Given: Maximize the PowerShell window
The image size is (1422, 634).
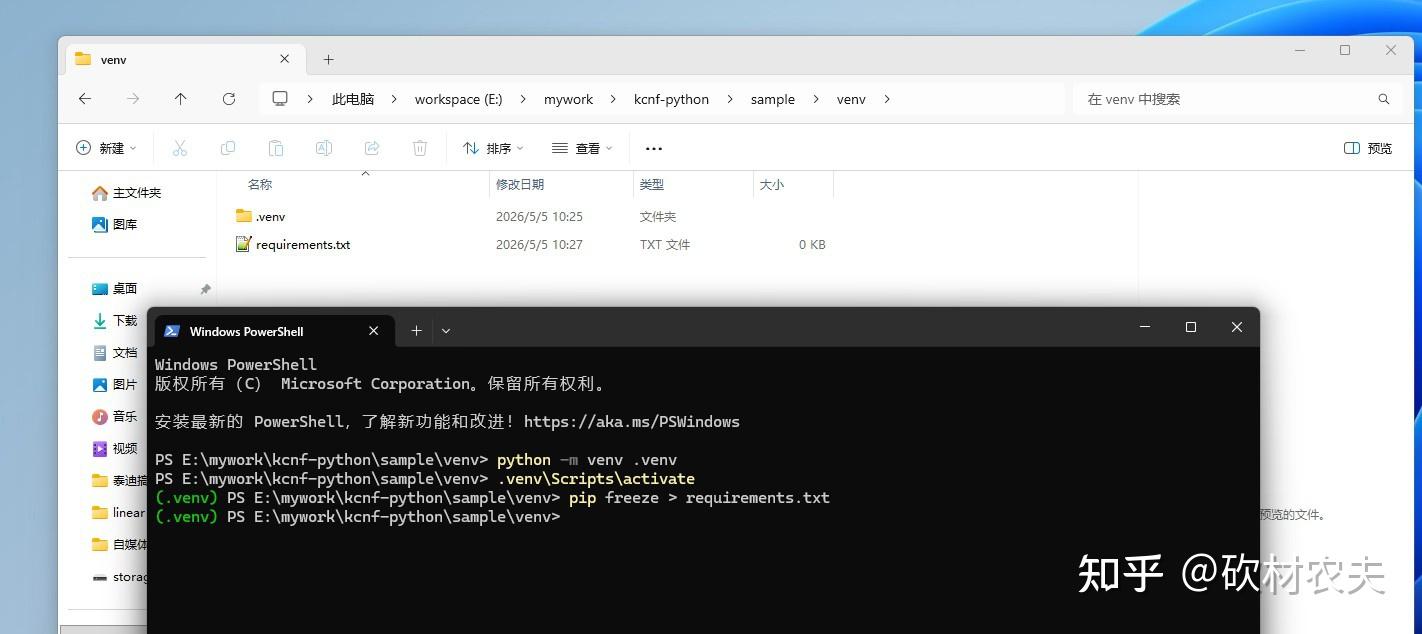Looking at the screenshot, I should point(1191,327).
